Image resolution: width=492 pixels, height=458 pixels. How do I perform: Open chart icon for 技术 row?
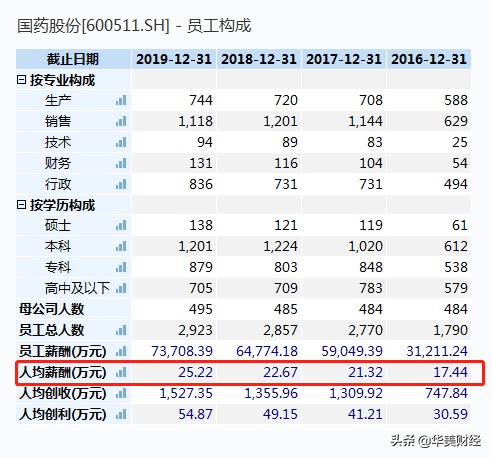pyautogui.click(x=121, y=142)
